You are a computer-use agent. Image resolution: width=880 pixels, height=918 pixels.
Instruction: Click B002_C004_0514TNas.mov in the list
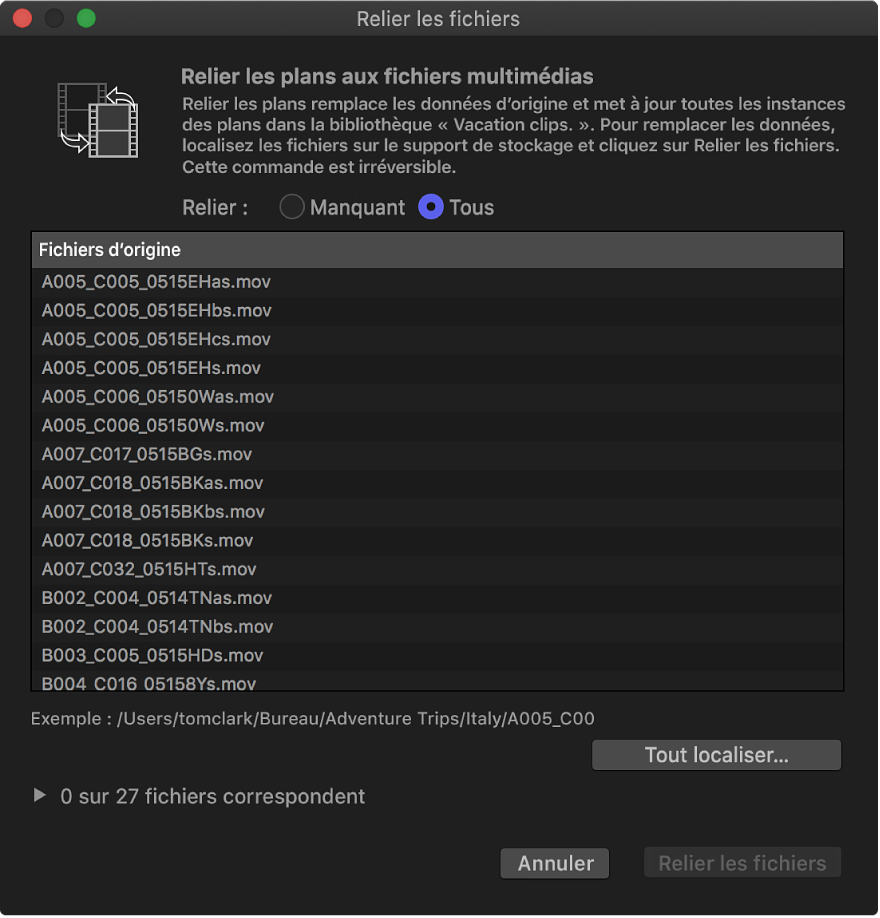point(156,598)
